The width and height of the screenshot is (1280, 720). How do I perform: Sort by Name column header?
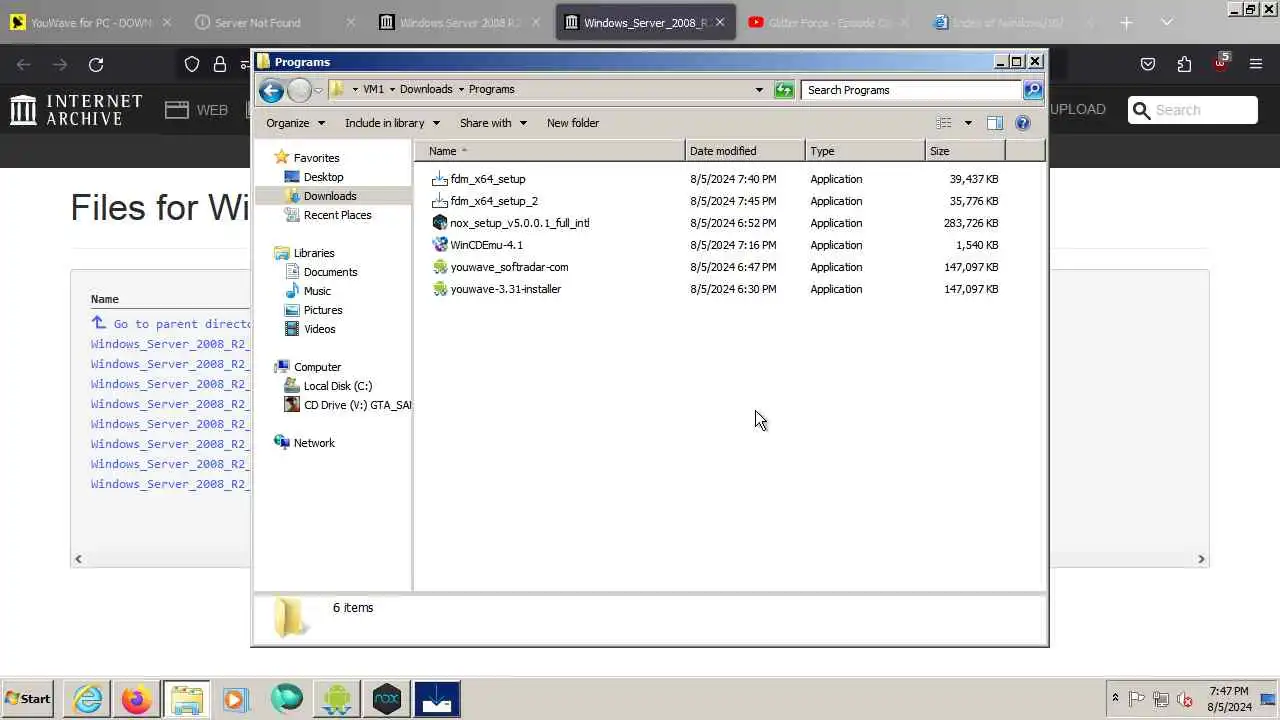(x=550, y=151)
